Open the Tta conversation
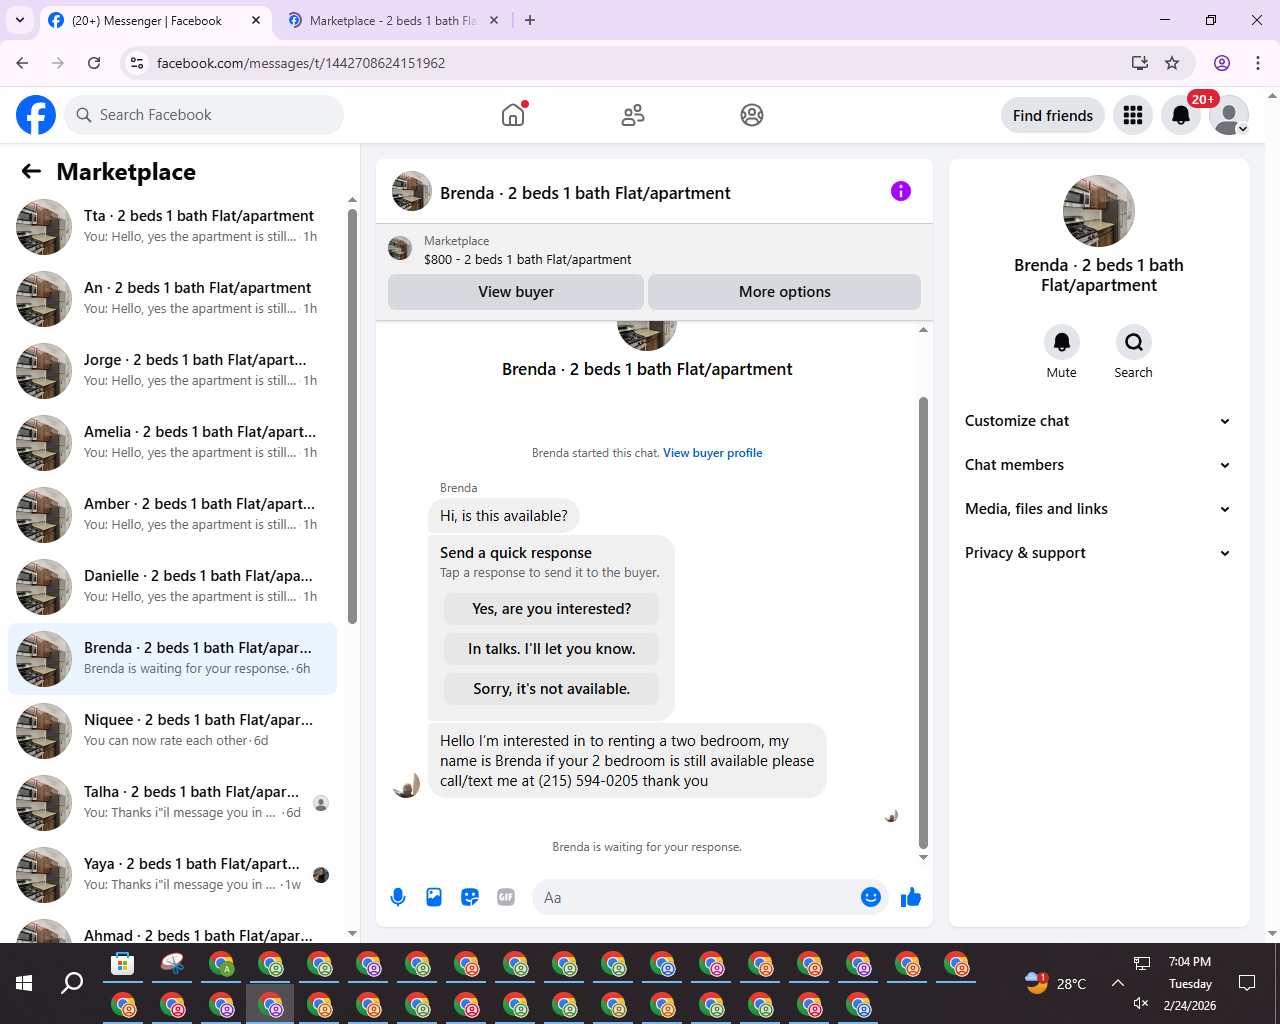The image size is (1280, 1024). [x=172, y=226]
